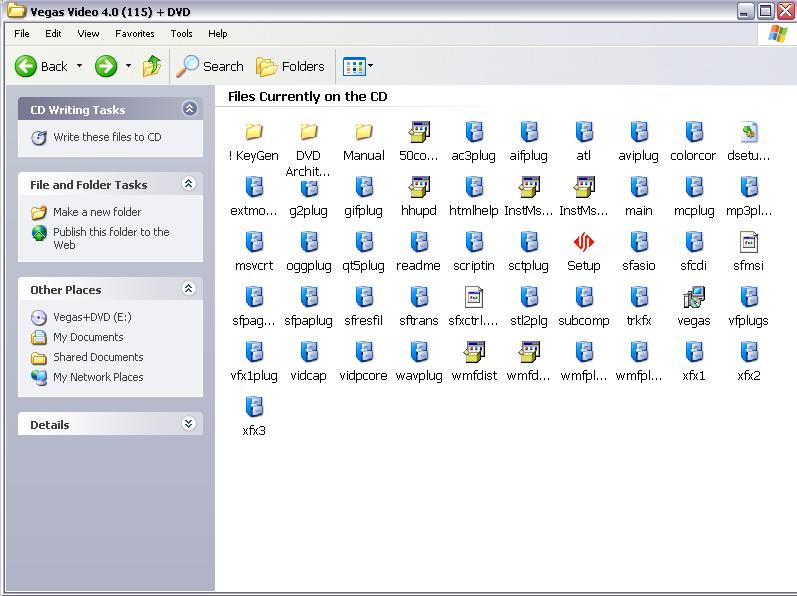This screenshot has height=596, width=797.
Task: Open the Back button history dropdown arrow
Action: [80, 66]
